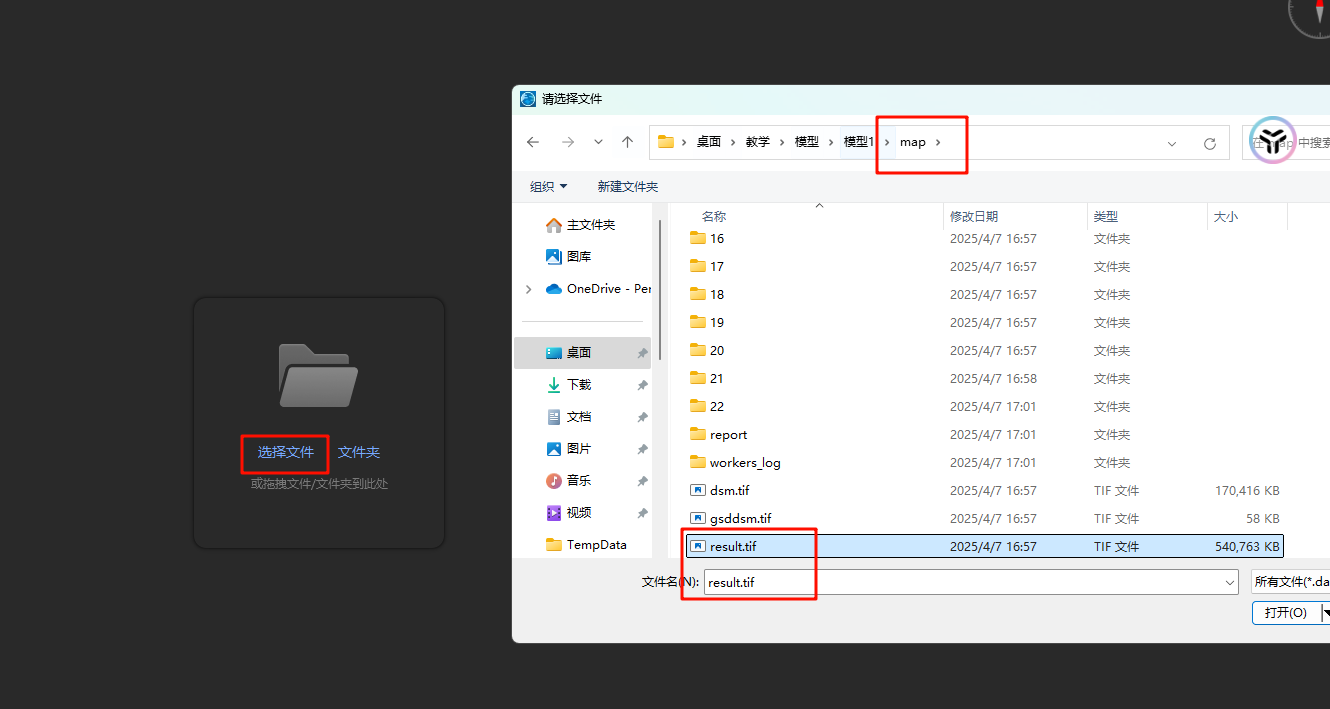The width and height of the screenshot is (1330, 709).
Task: Open the 组织 menu
Action: point(548,187)
